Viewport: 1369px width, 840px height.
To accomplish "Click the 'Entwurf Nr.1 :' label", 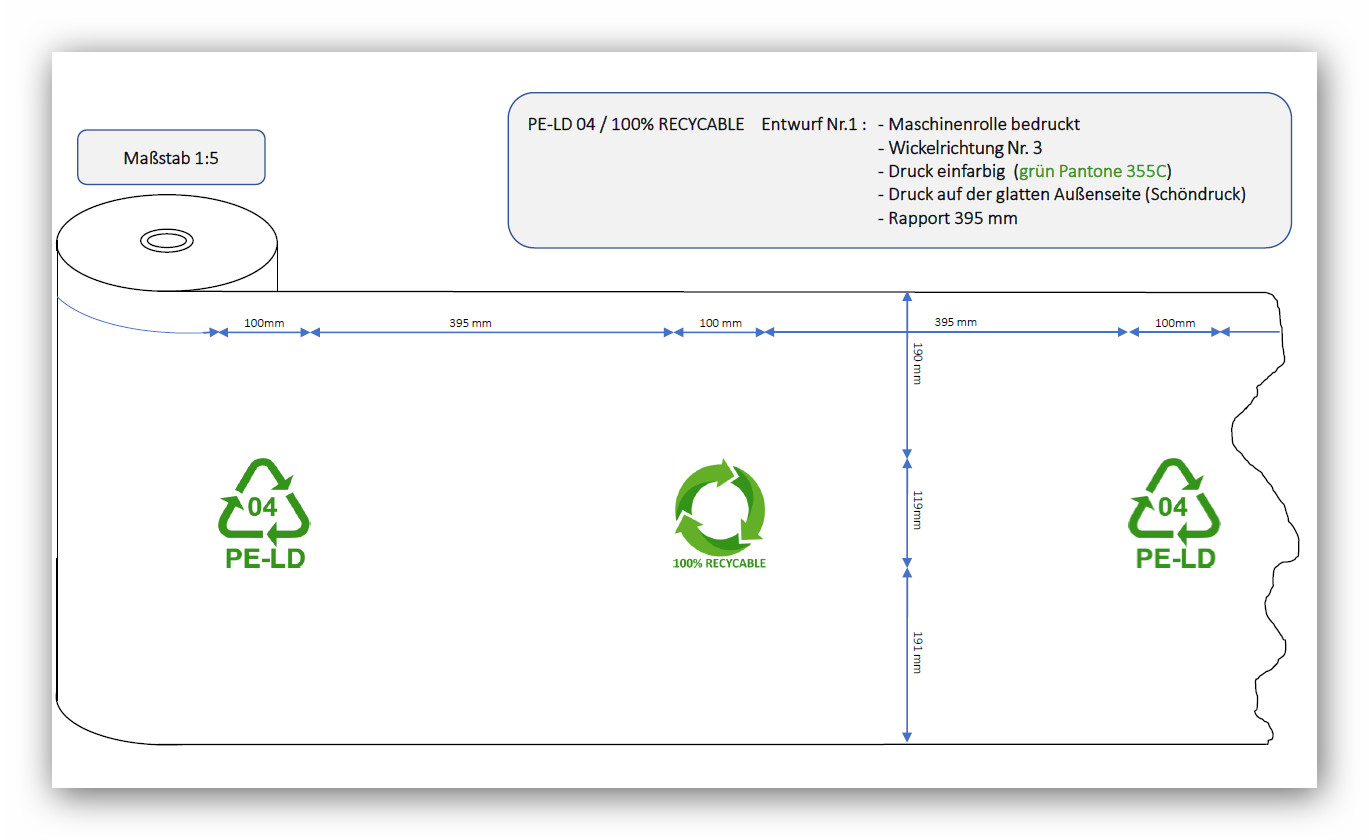I will coord(813,124).
